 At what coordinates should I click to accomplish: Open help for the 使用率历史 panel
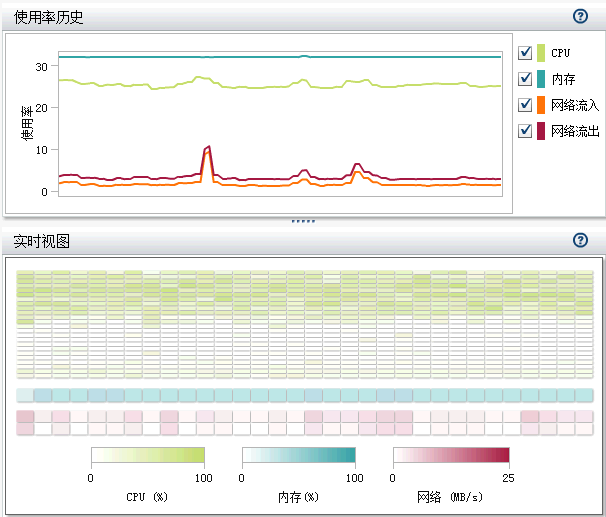point(580,16)
